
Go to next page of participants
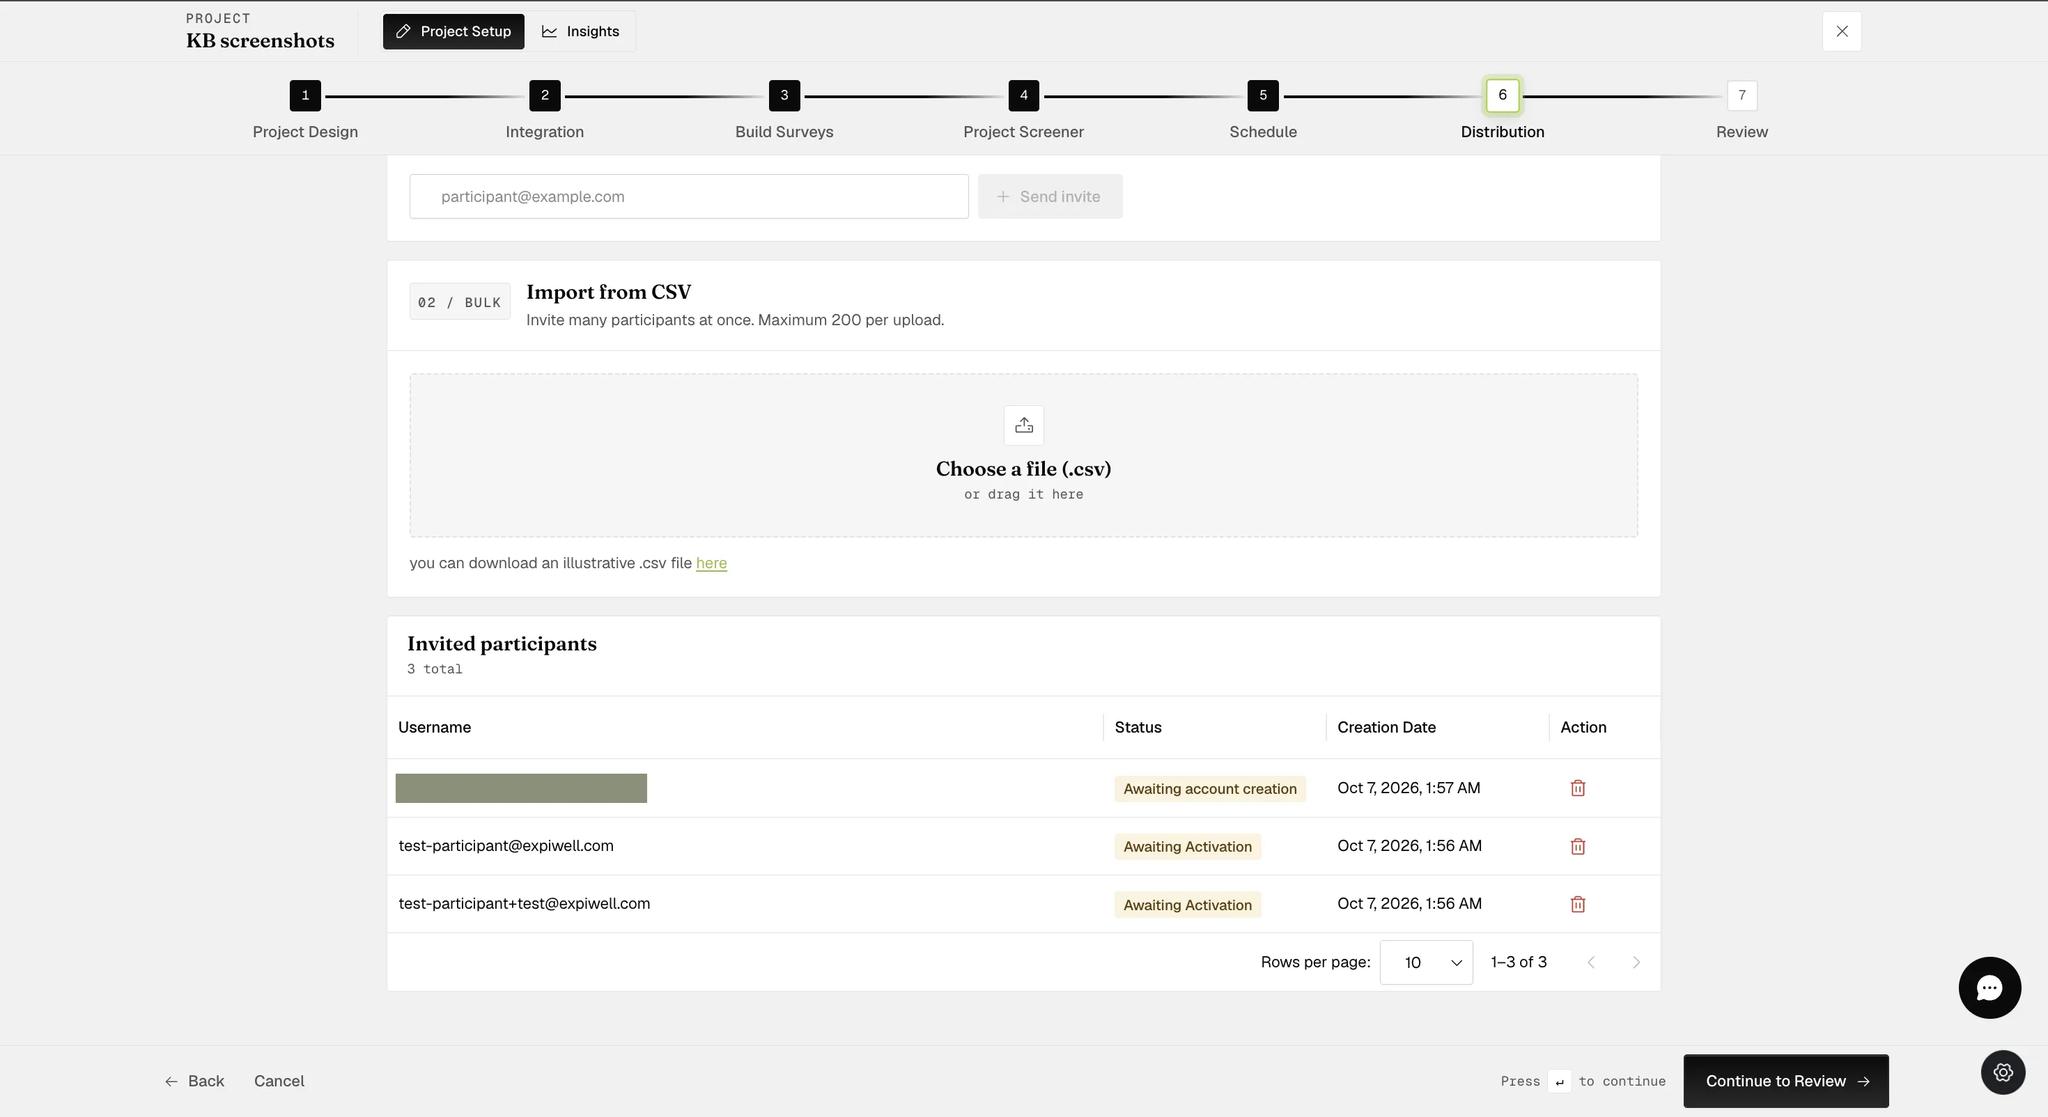click(x=1636, y=962)
